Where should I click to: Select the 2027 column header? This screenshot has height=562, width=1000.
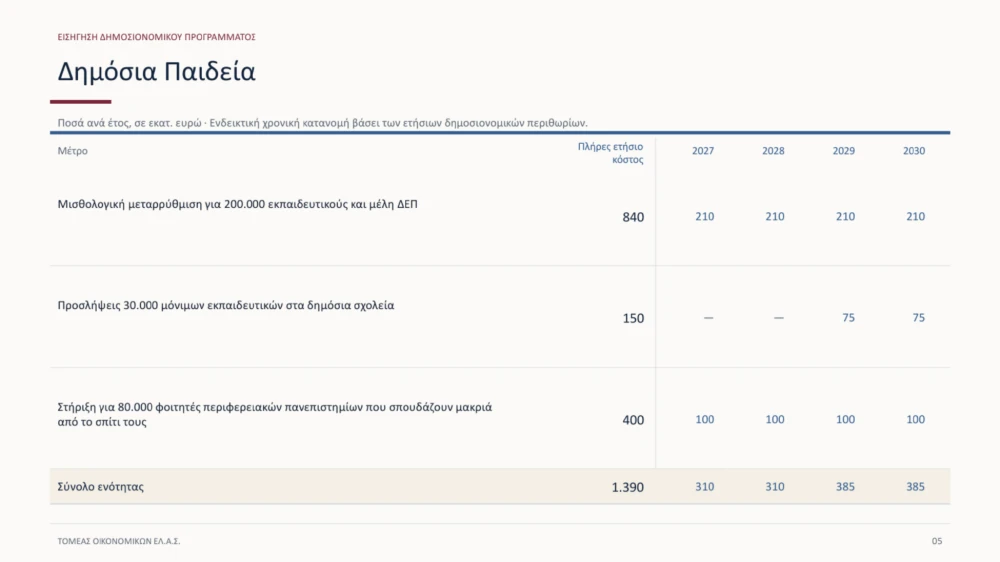703,151
